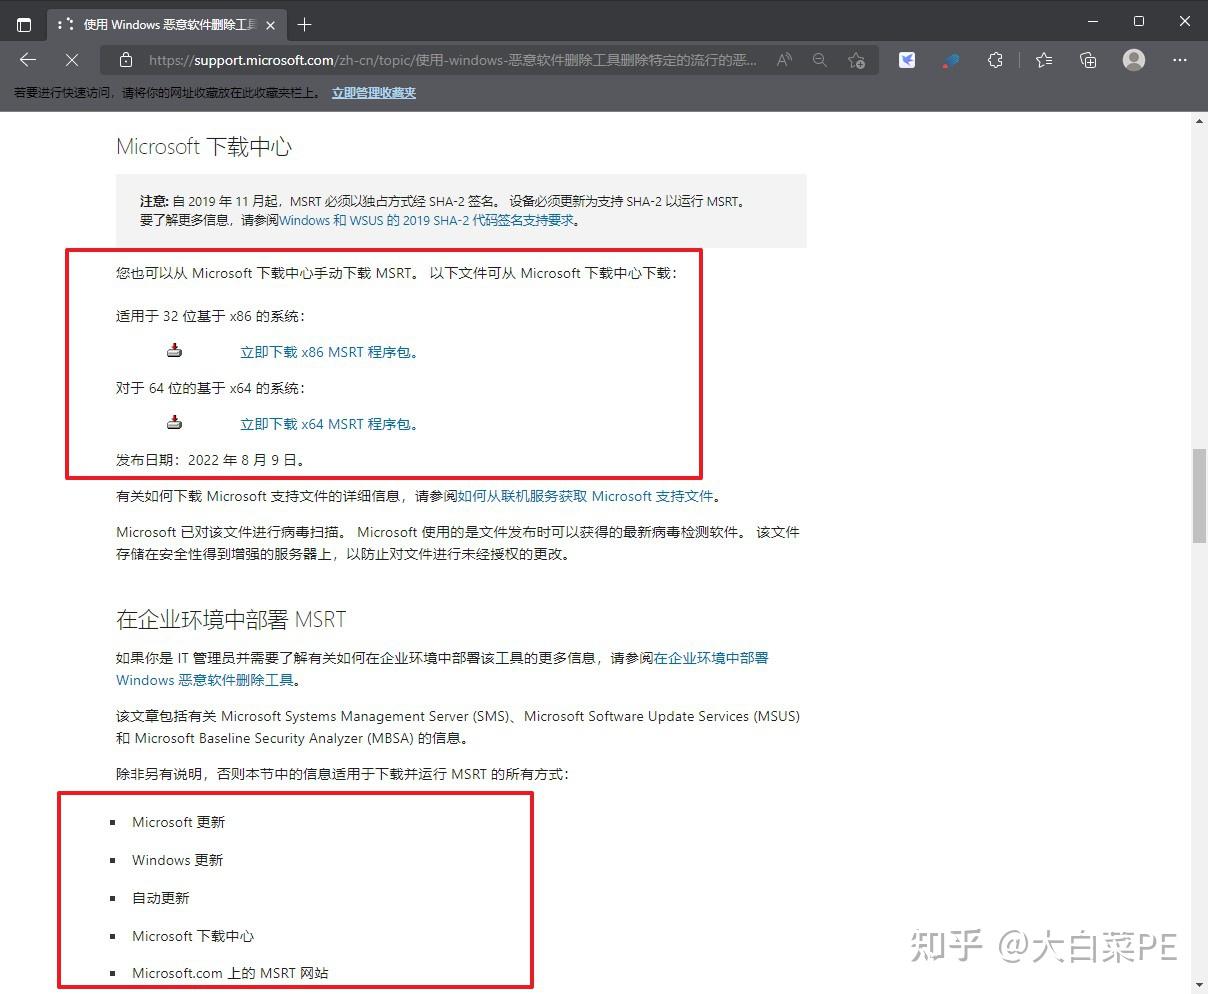This screenshot has height=994, width=1208.
Task: Click the scrollbar down arrow
Action: pos(1199,985)
